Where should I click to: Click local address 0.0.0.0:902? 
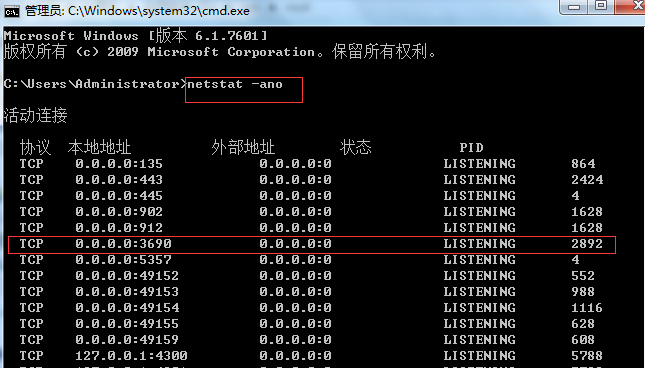tap(119, 212)
